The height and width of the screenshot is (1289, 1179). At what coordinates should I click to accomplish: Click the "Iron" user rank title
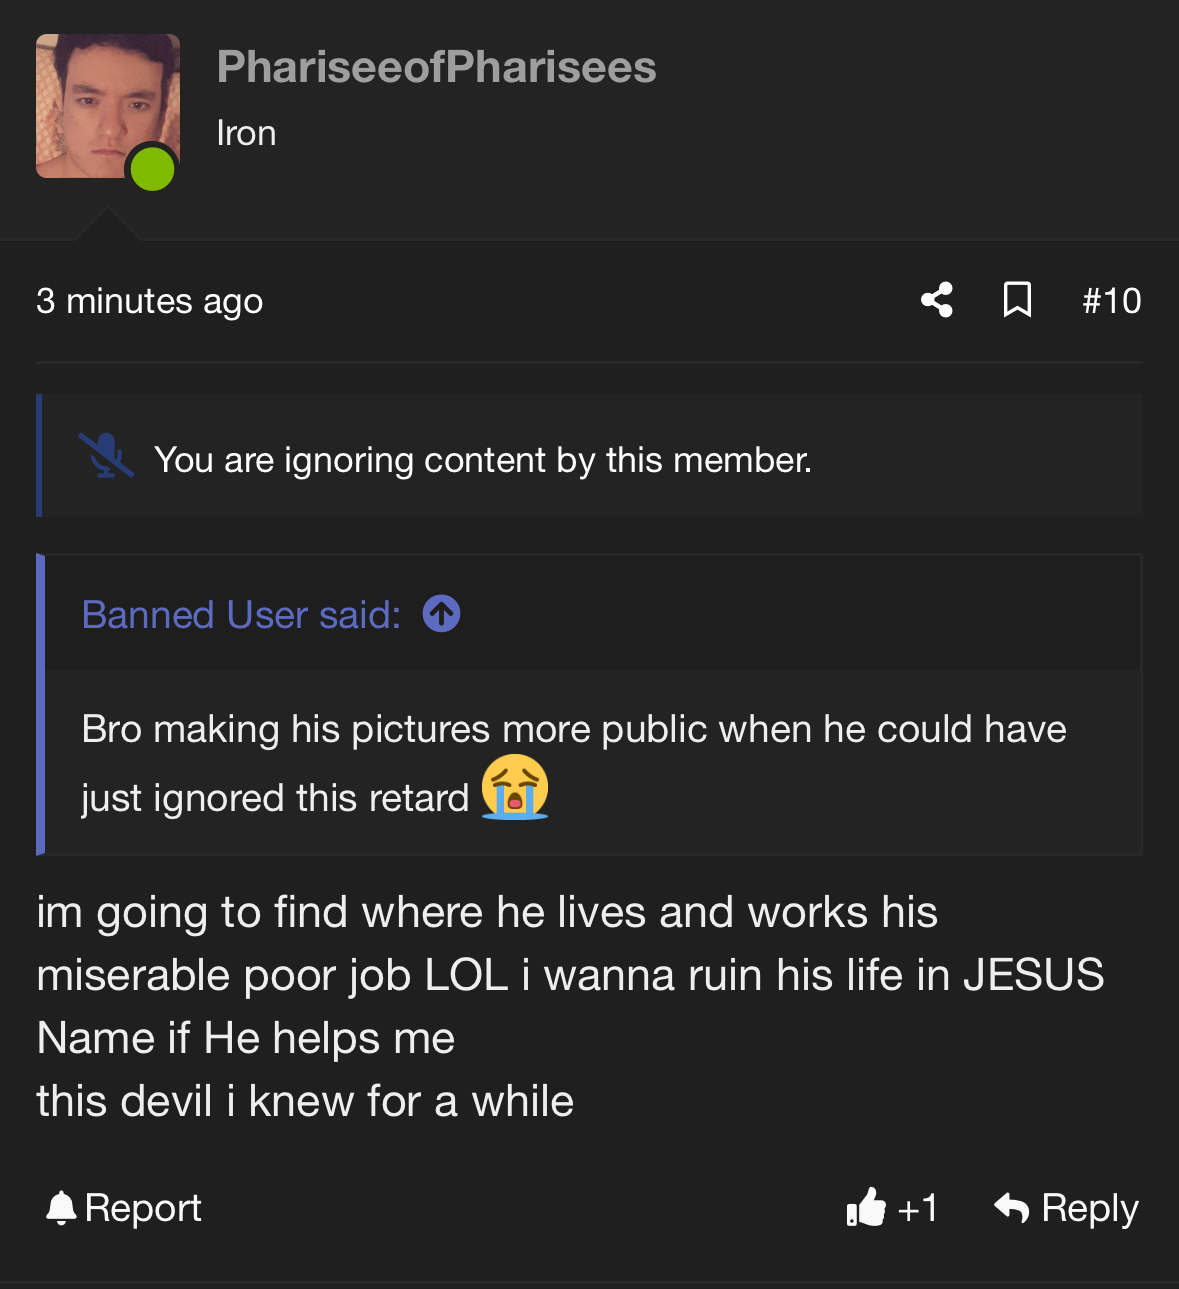point(246,133)
